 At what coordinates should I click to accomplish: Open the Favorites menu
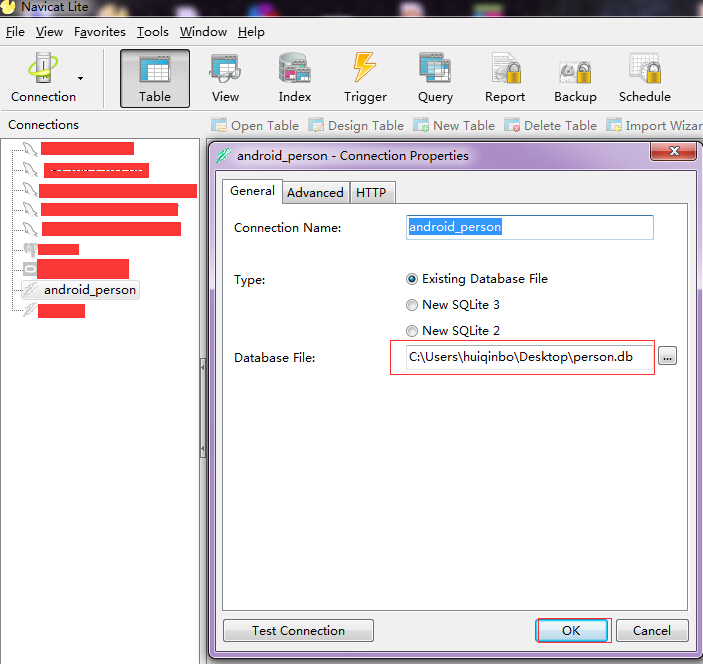pos(100,32)
